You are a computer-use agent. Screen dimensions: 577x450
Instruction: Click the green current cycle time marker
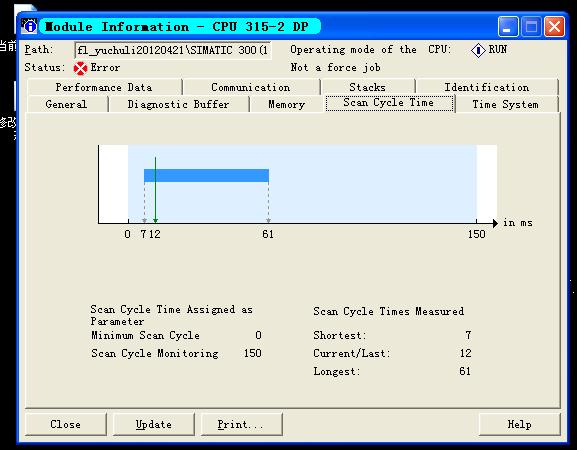click(x=155, y=190)
